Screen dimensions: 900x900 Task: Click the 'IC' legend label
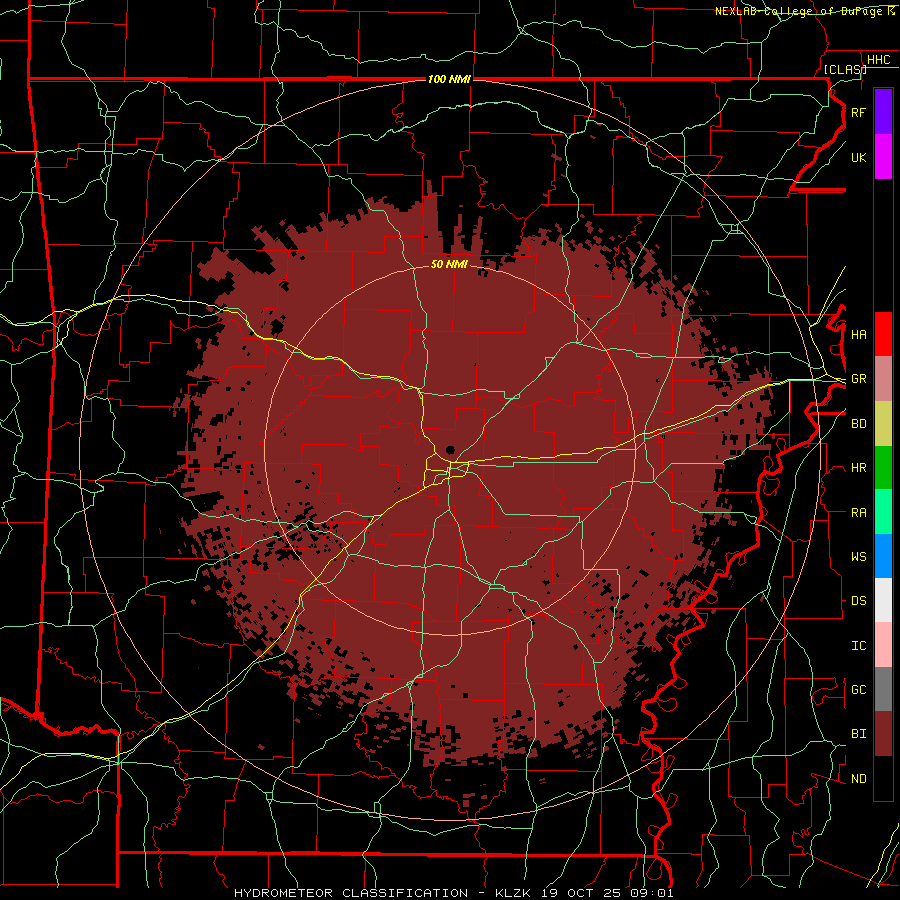coord(859,646)
